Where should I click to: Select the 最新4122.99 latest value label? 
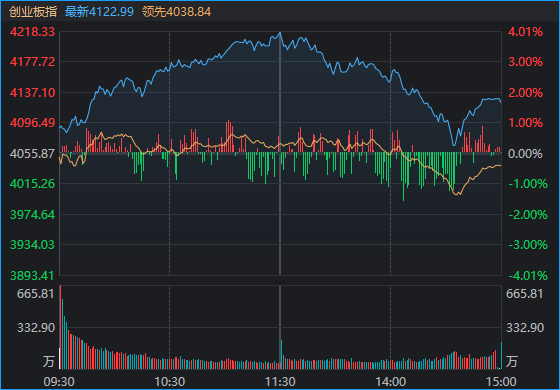pos(99,12)
